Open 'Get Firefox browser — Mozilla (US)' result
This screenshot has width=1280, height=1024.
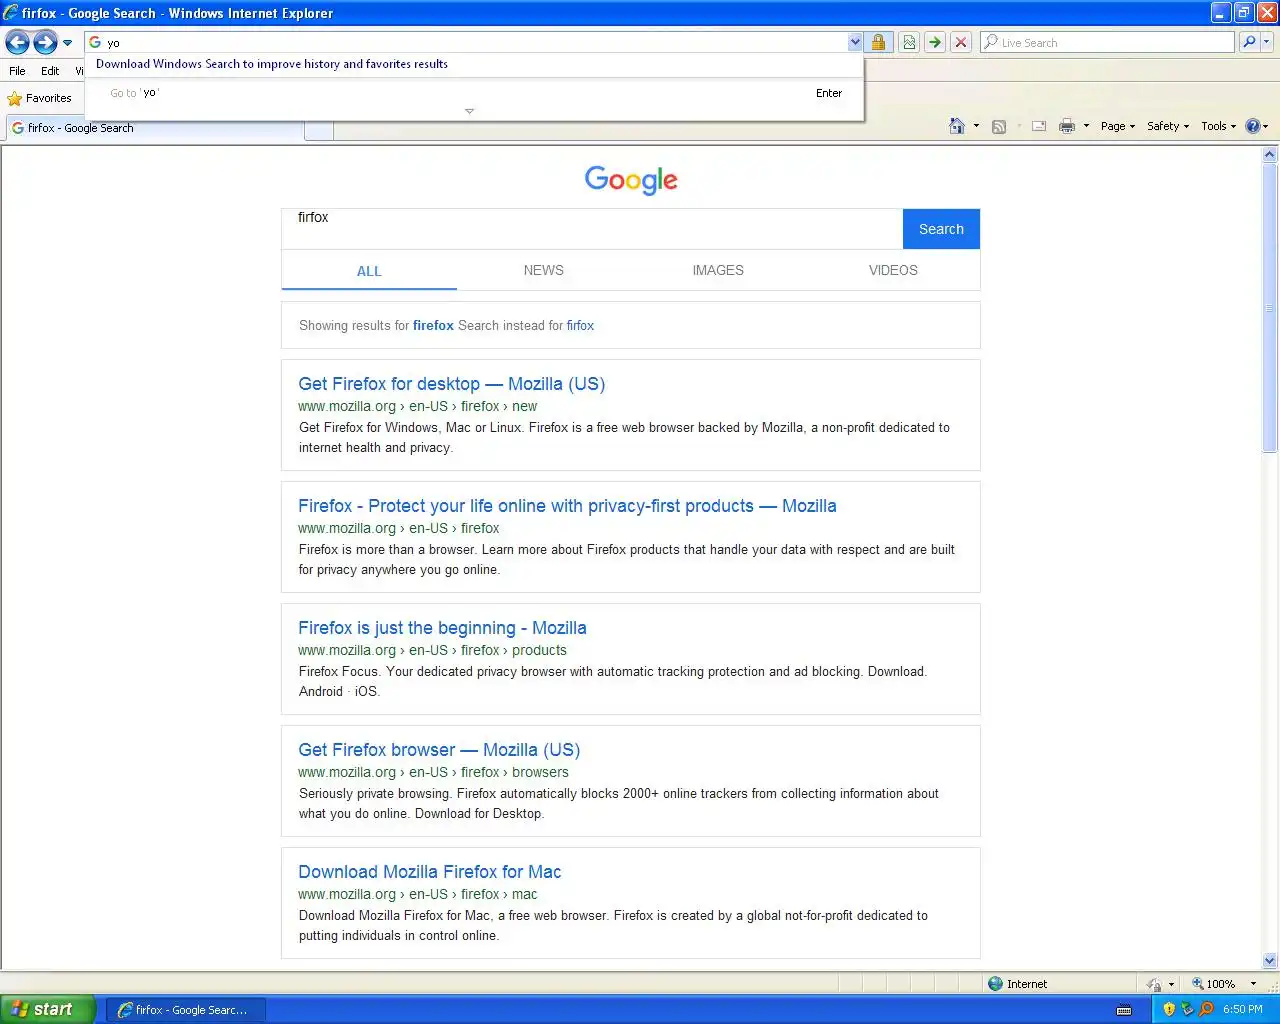tap(439, 750)
